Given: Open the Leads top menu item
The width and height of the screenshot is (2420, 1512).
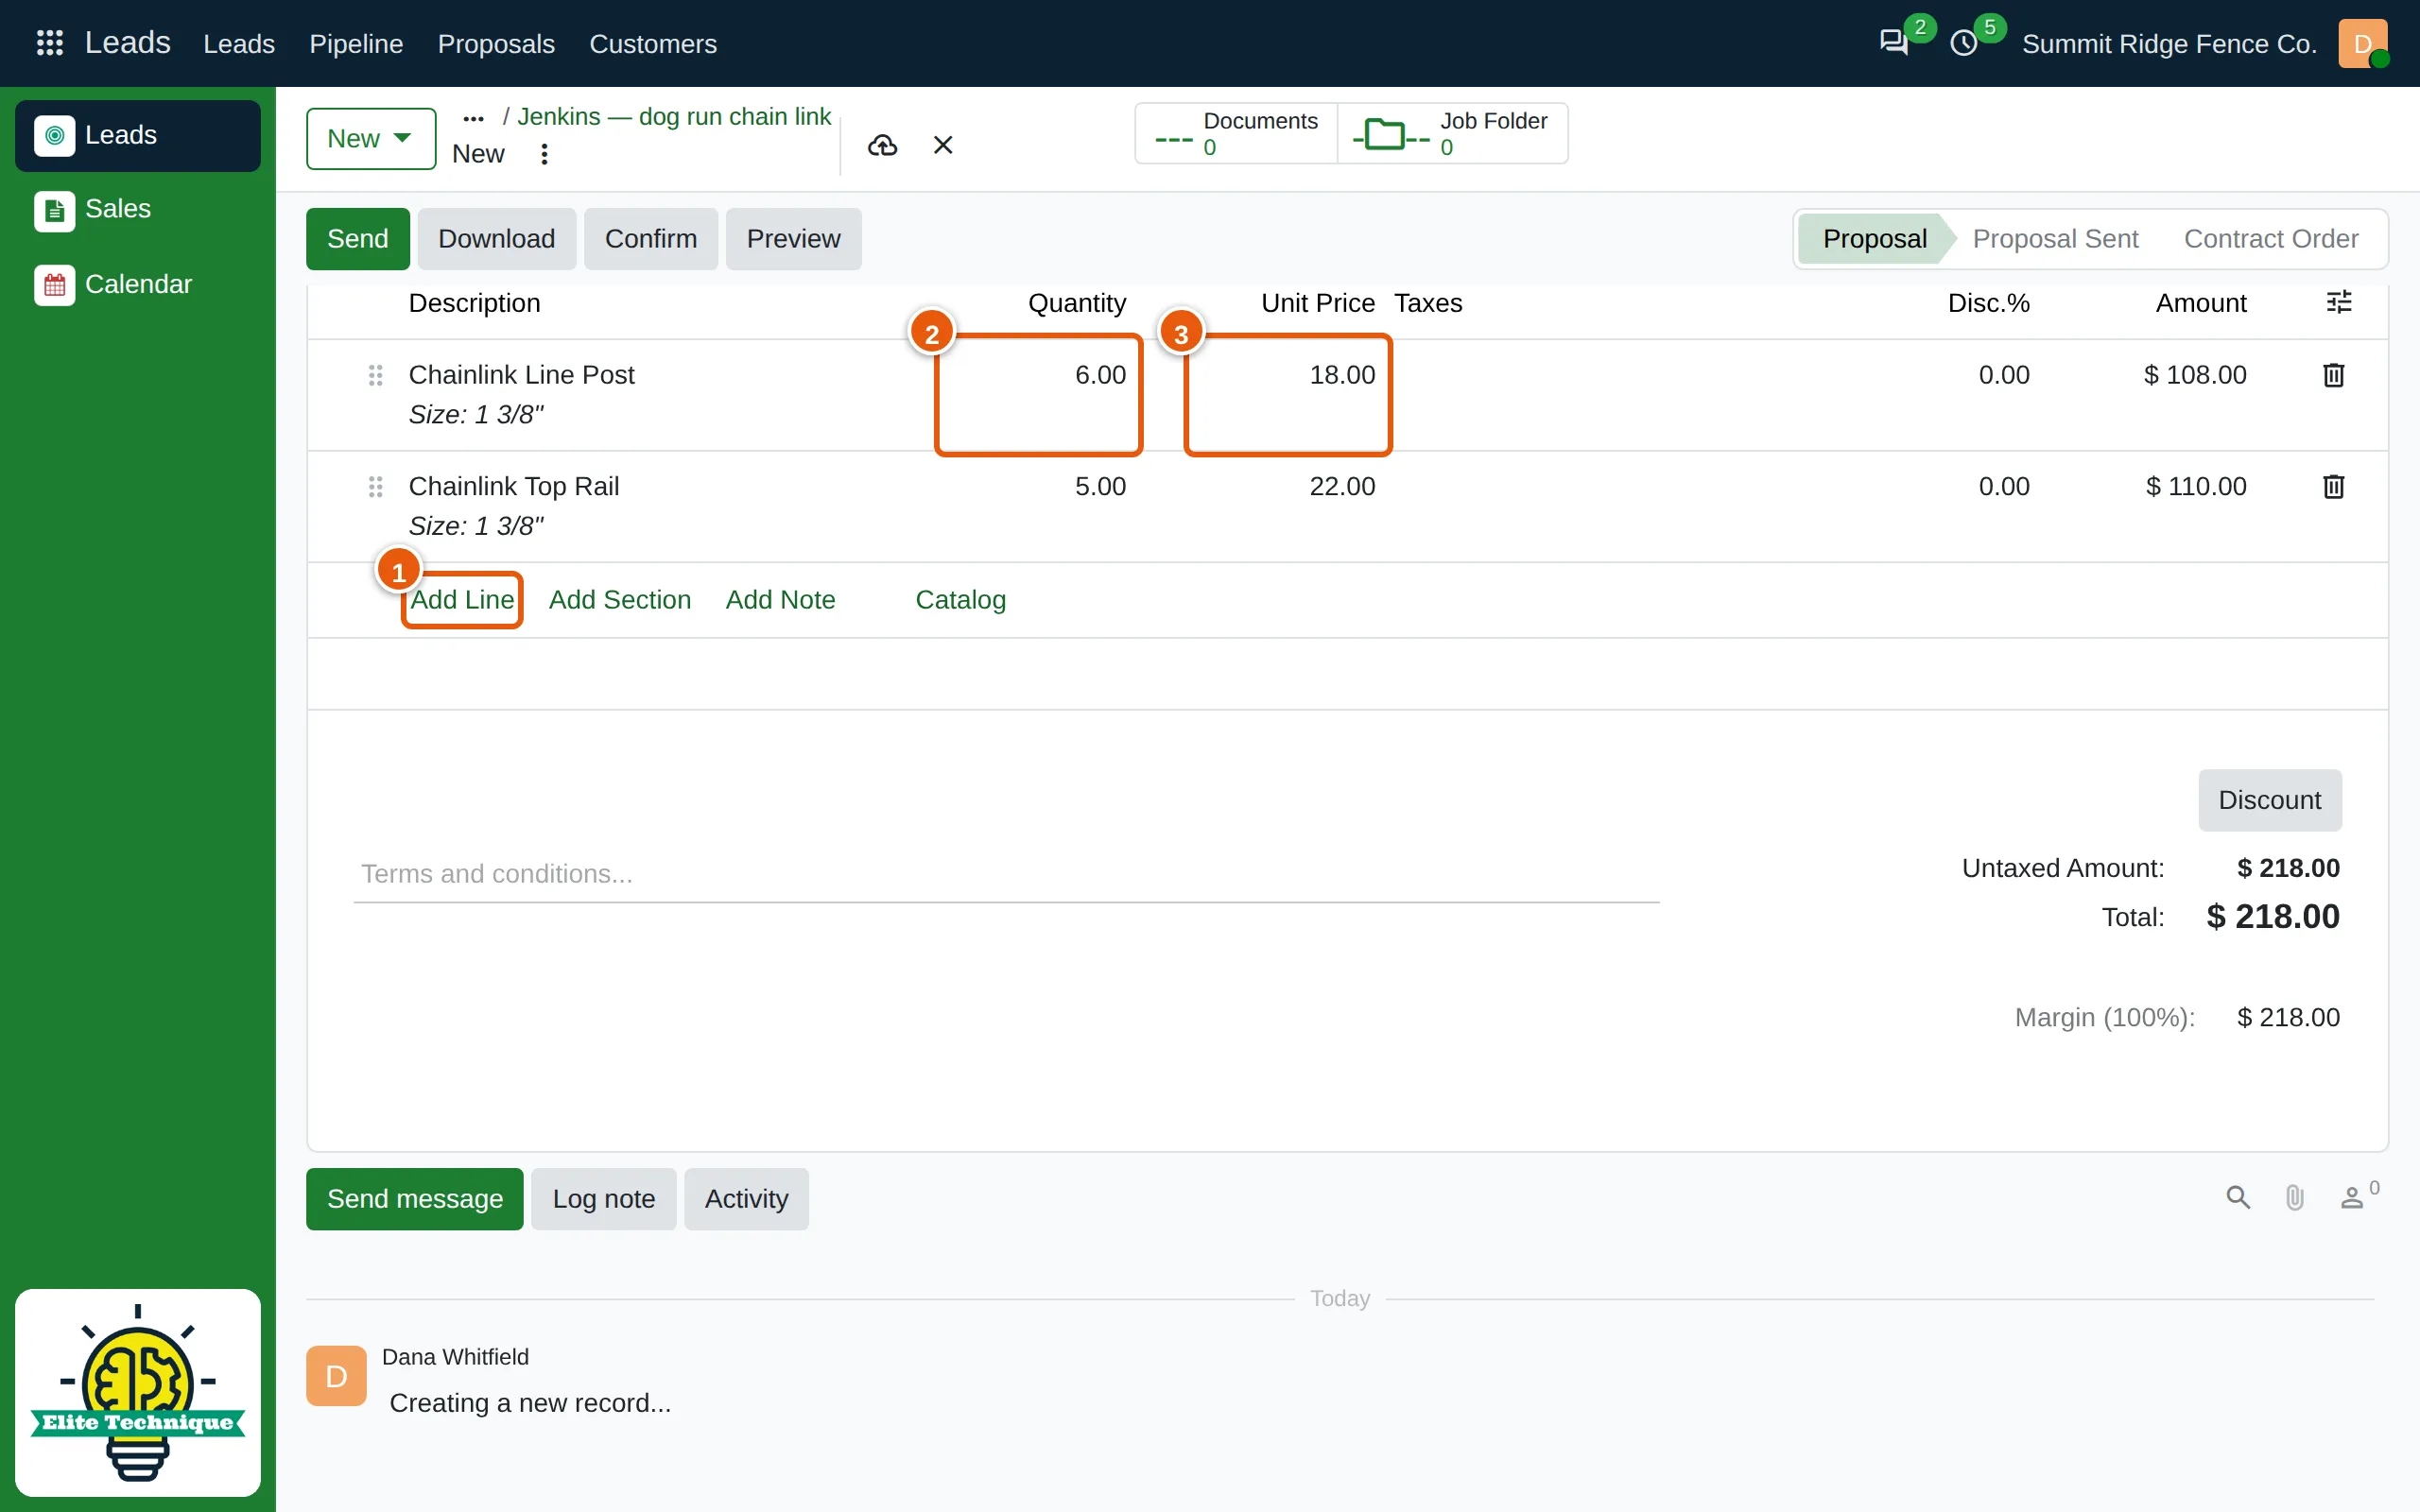Looking at the screenshot, I should [x=239, y=44].
